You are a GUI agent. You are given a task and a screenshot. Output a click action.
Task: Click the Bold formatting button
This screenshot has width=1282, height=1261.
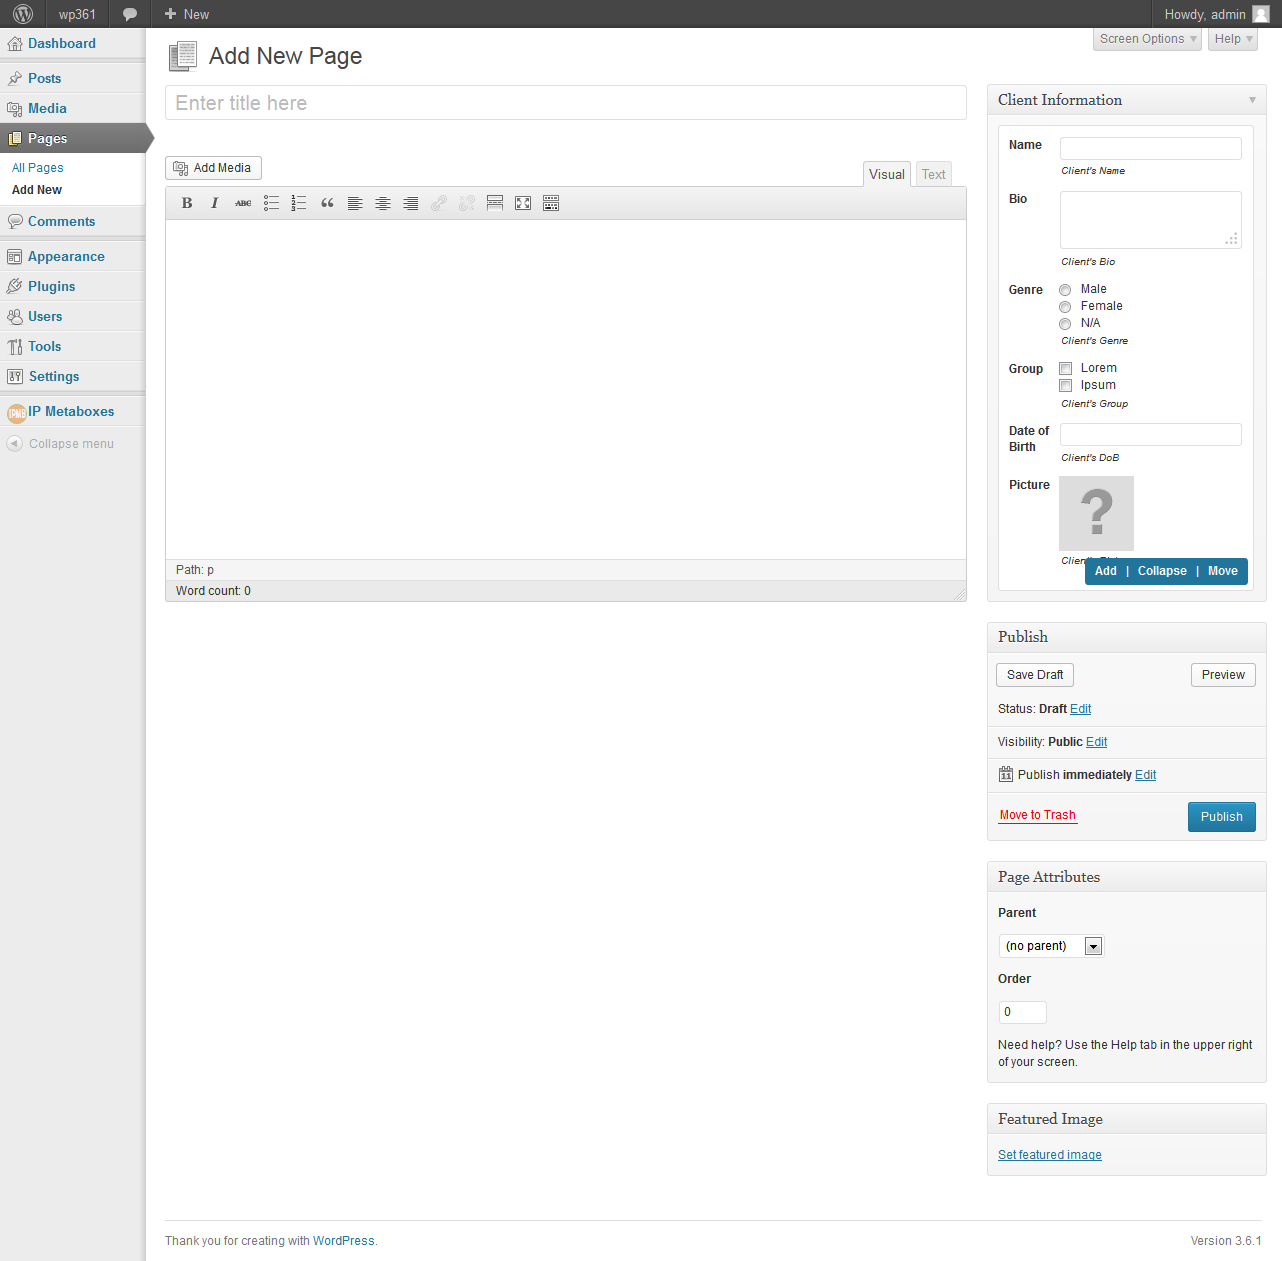[x=187, y=203]
